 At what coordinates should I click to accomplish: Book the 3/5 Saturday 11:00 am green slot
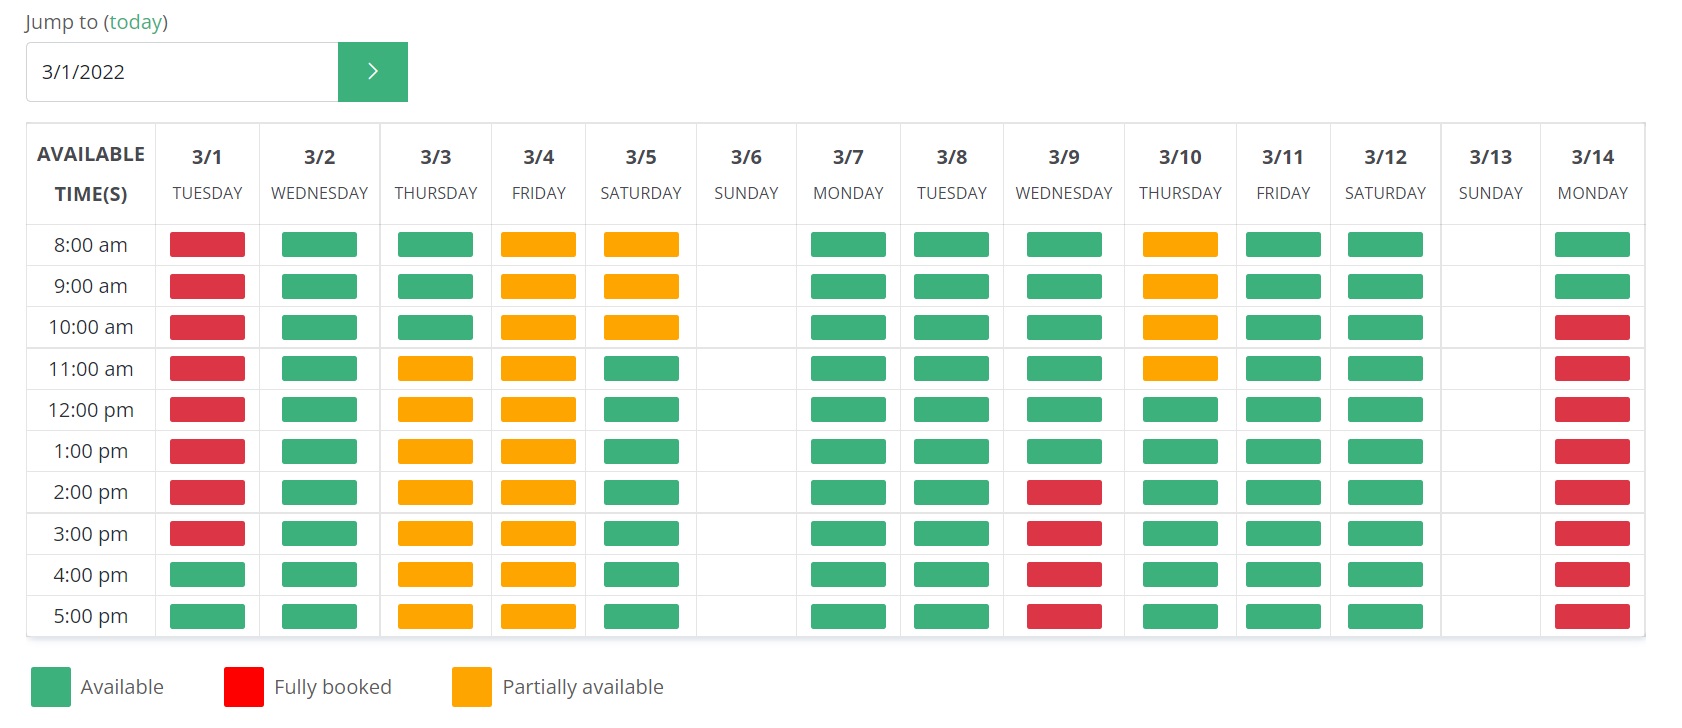click(x=641, y=369)
